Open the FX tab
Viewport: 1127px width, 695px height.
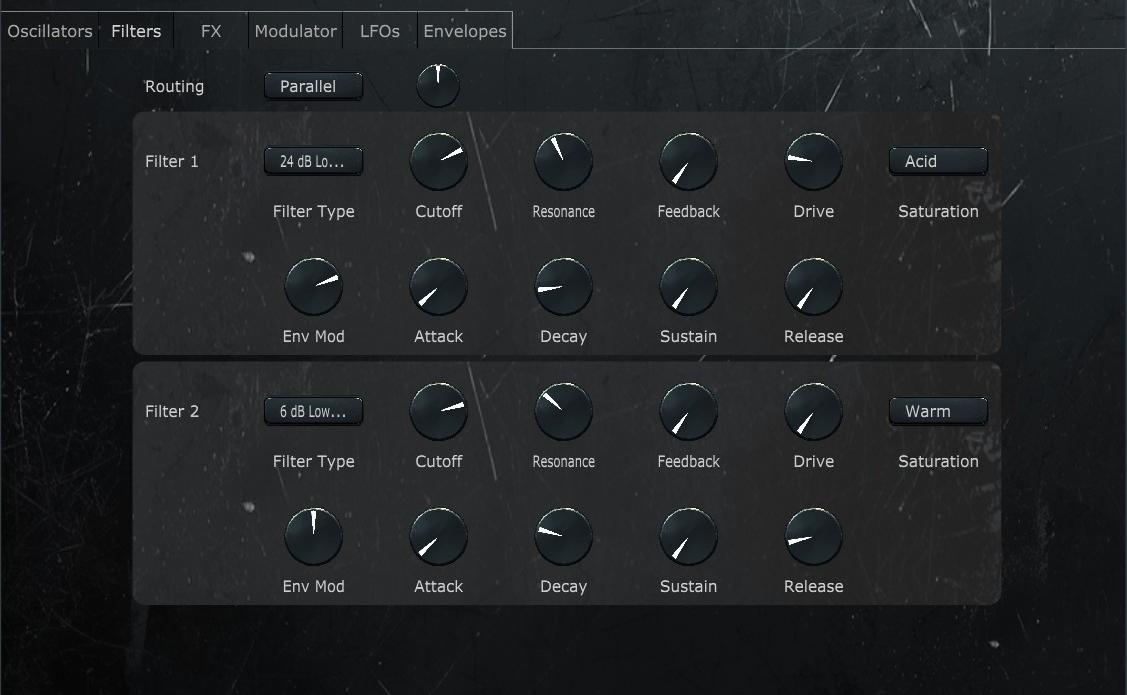[210, 31]
